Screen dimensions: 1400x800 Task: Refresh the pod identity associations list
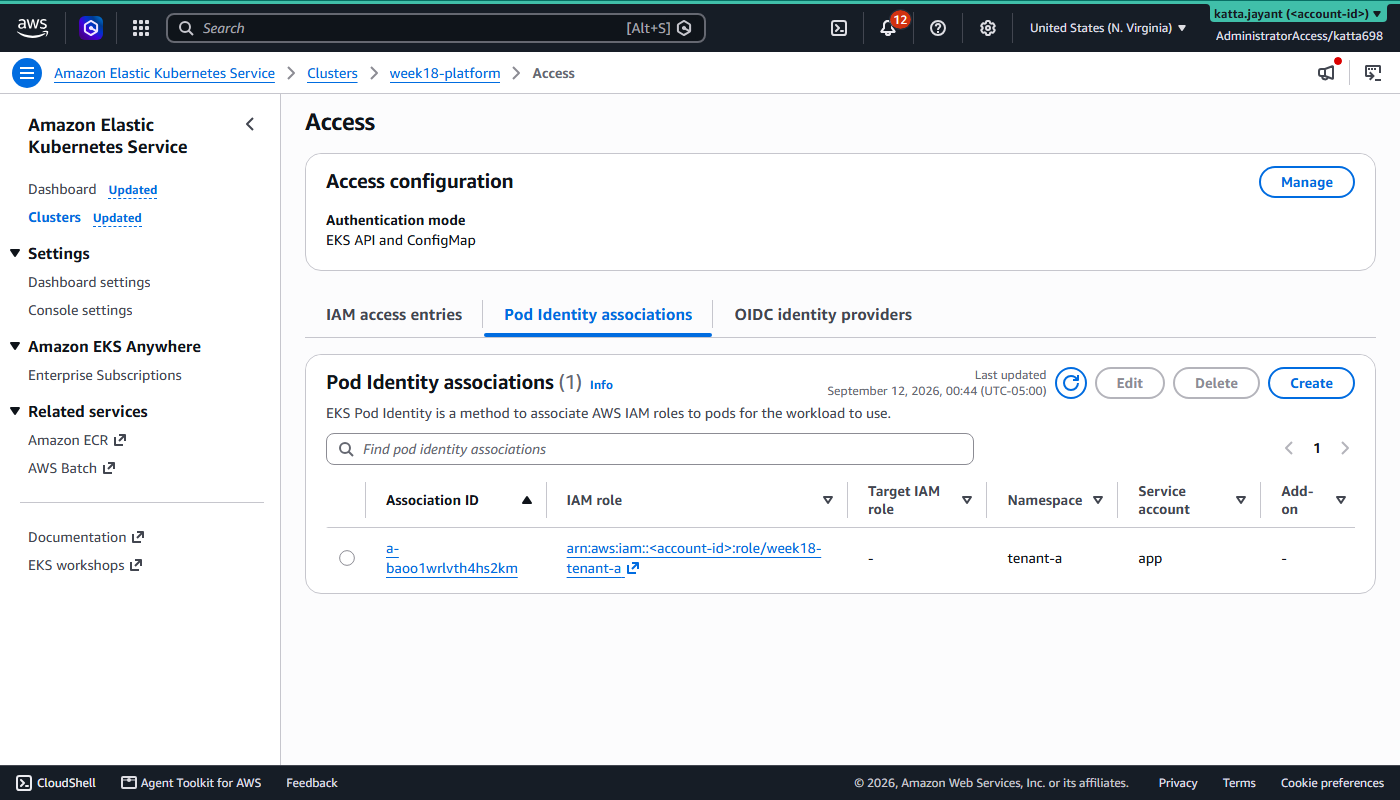(x=1071, y=383)
